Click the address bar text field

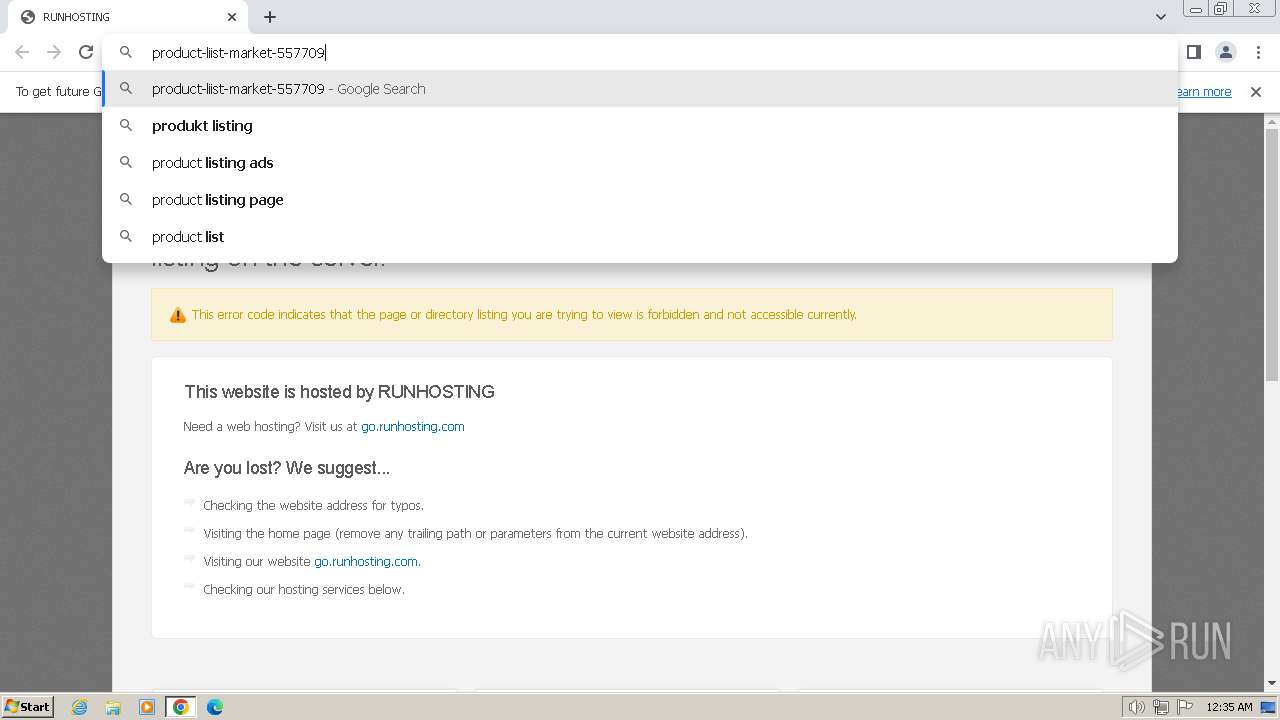point(640,53)
